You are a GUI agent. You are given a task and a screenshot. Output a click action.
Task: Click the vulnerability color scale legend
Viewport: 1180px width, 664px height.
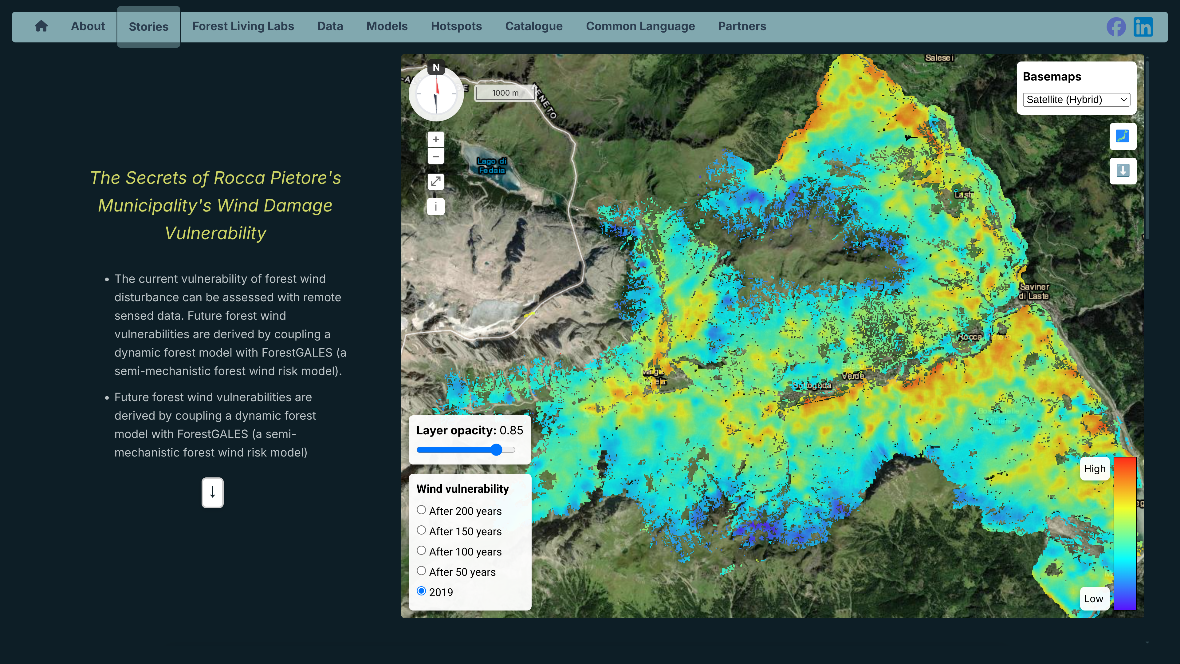pos(1125,533)
